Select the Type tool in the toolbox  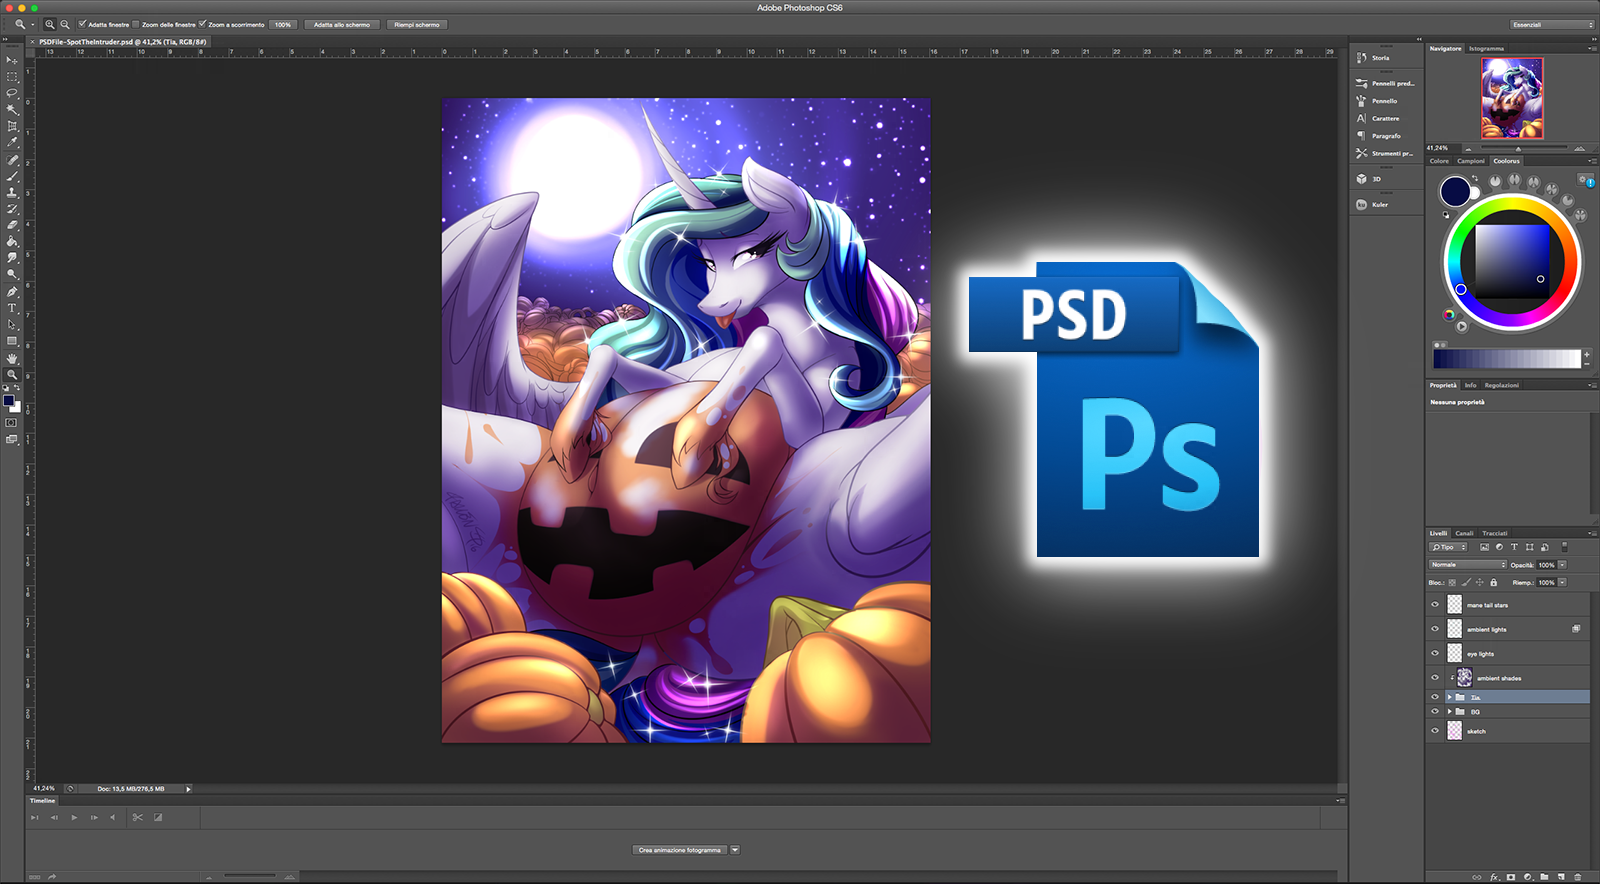coord(12,308)
